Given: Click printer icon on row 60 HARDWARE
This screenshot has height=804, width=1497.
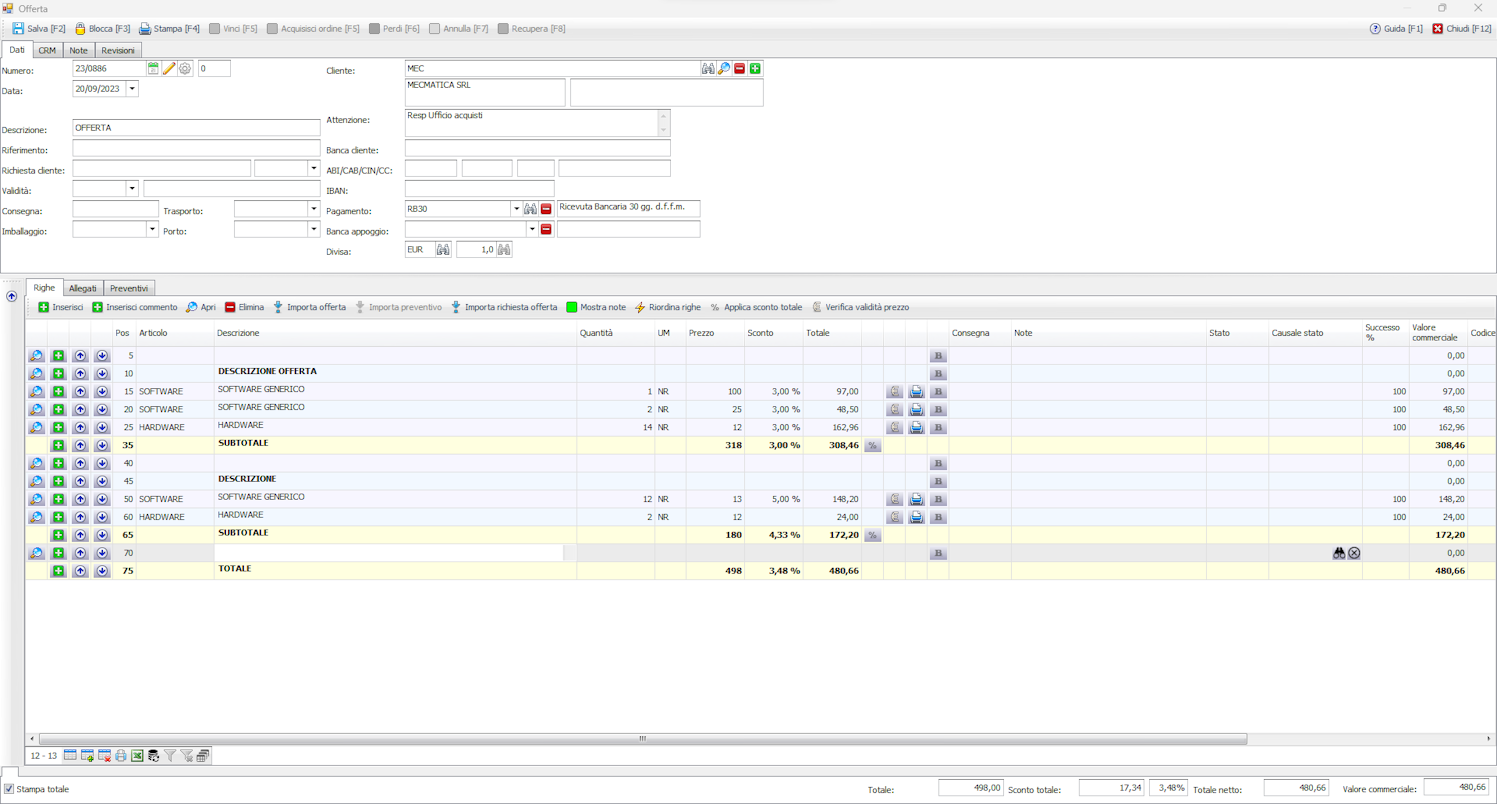Looking at the screenshot, I should (916, 517).
